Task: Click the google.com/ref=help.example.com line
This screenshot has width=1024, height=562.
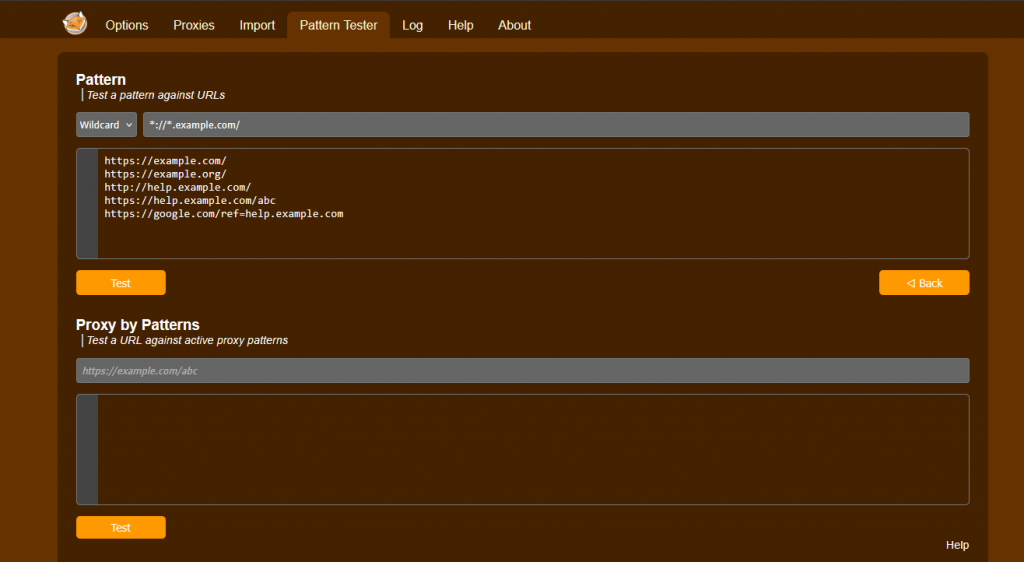Action: click(x=224, y=214)
